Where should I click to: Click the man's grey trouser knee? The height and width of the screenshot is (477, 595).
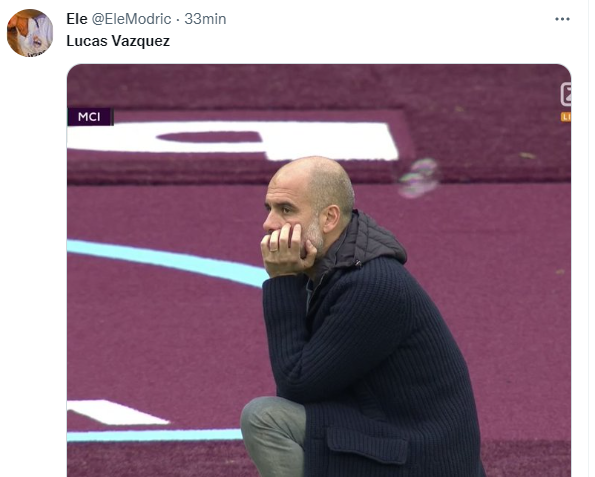[269, 421]
